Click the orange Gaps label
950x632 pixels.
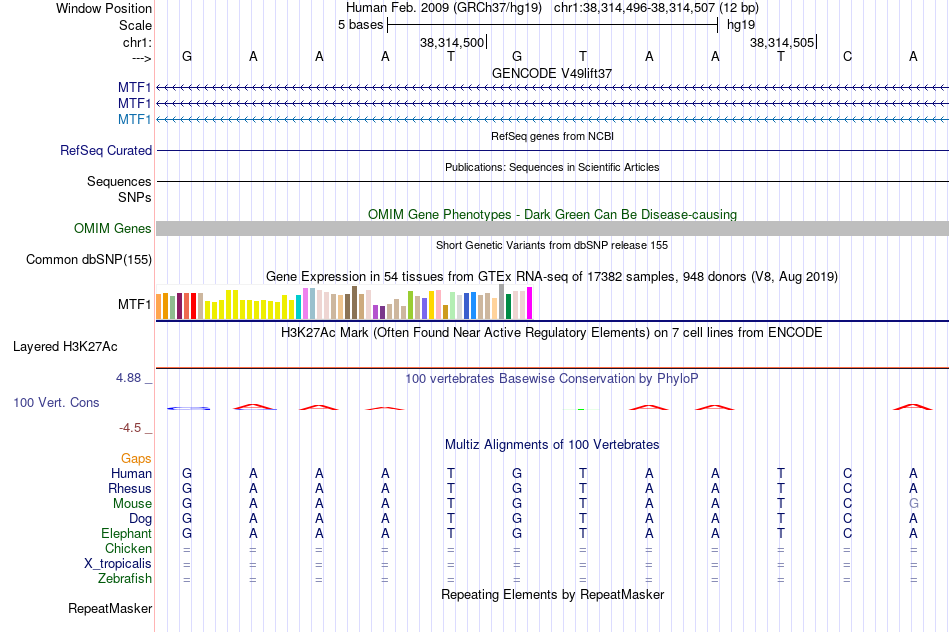(136, 459)
